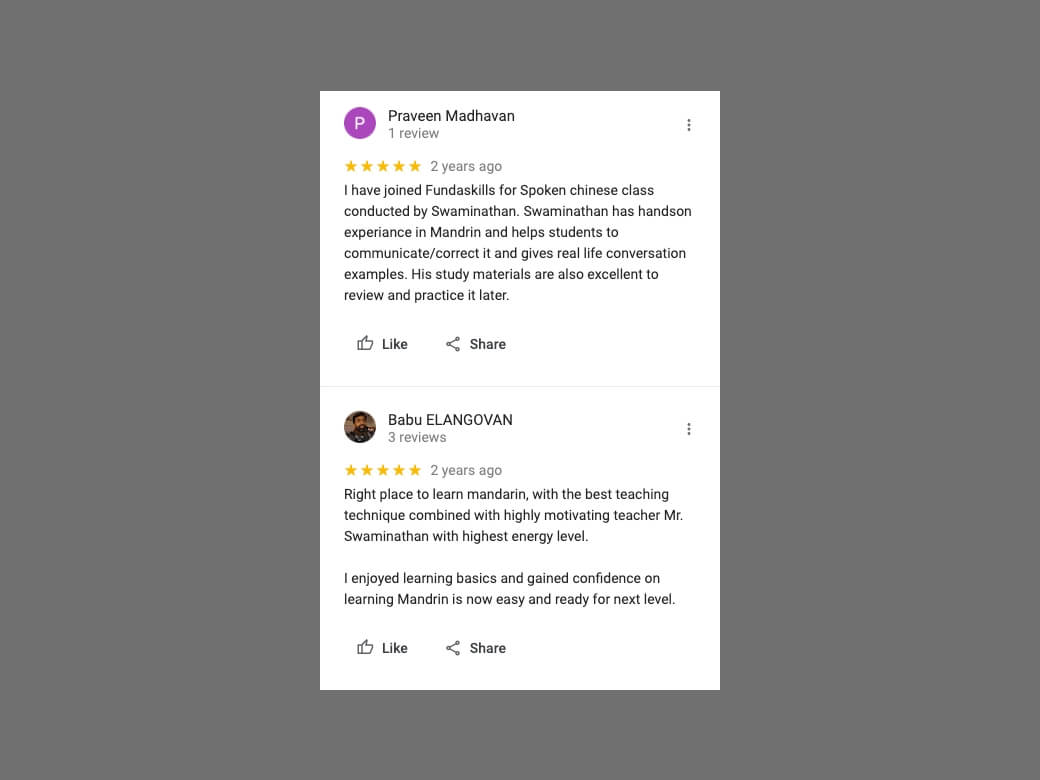This screenshot has height=780, width=1040.
Task: Share Babu ELANGOVAN's review
Action: click(x=476, y=648)
